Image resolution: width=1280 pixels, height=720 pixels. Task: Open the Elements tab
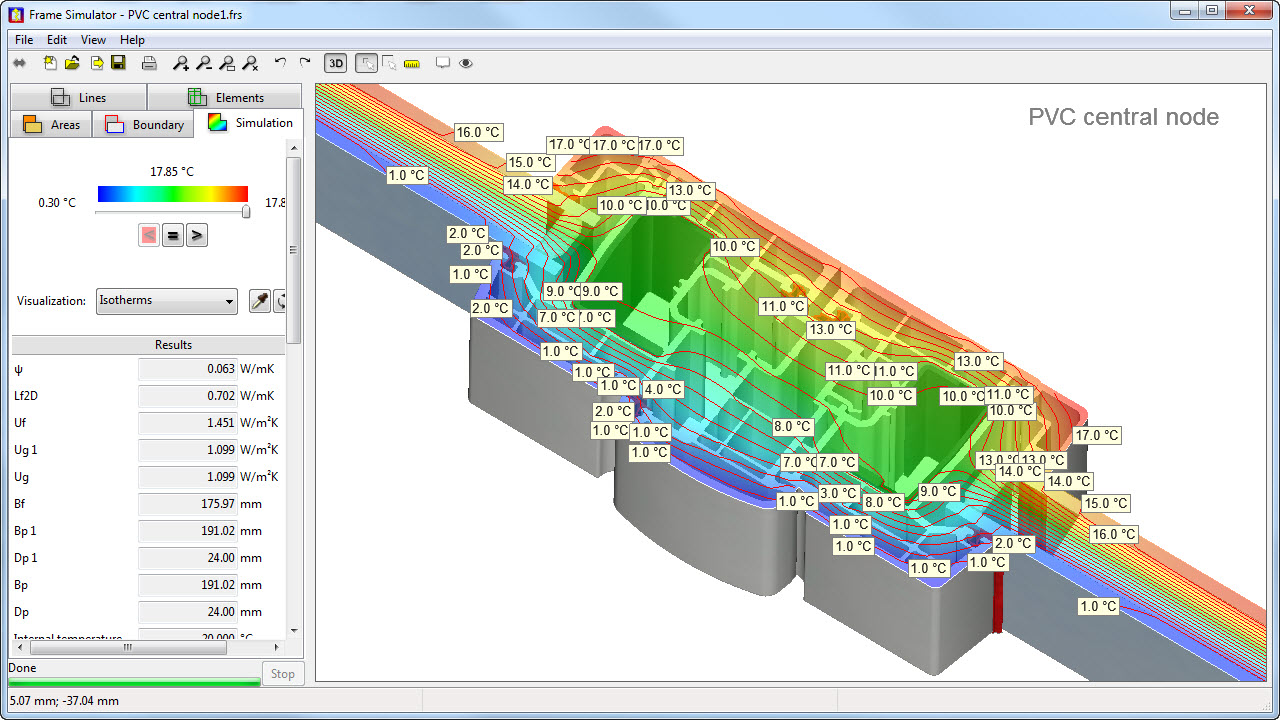[x=225, y=97]
